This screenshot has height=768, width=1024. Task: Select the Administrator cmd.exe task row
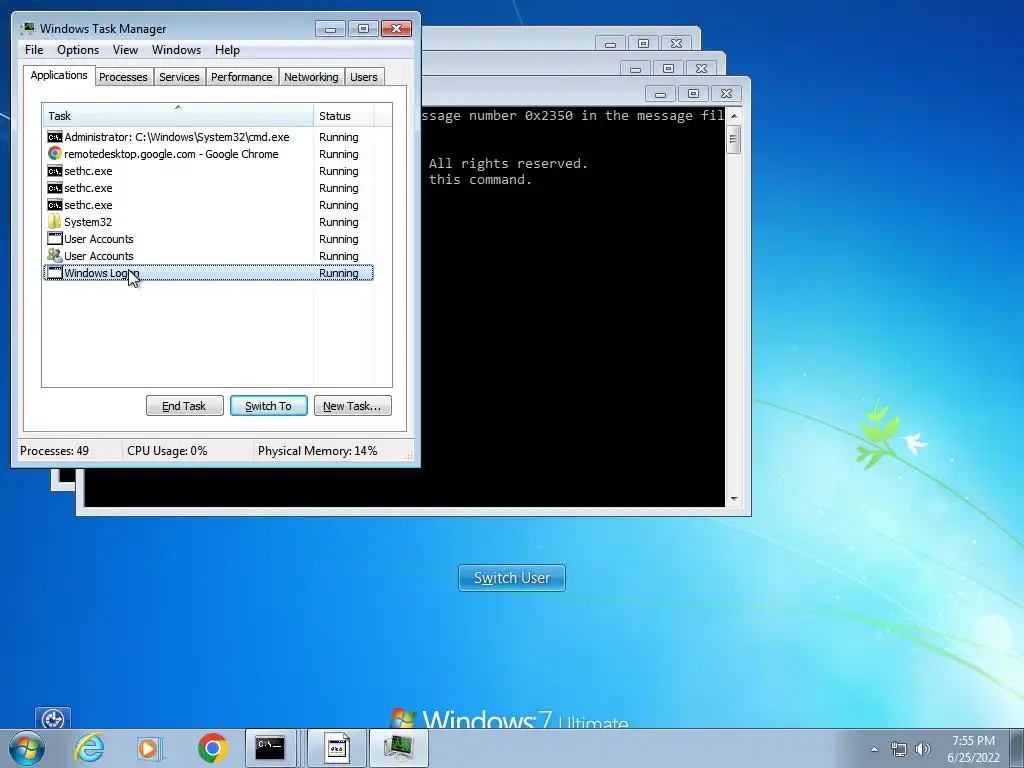tap(208, 137)
